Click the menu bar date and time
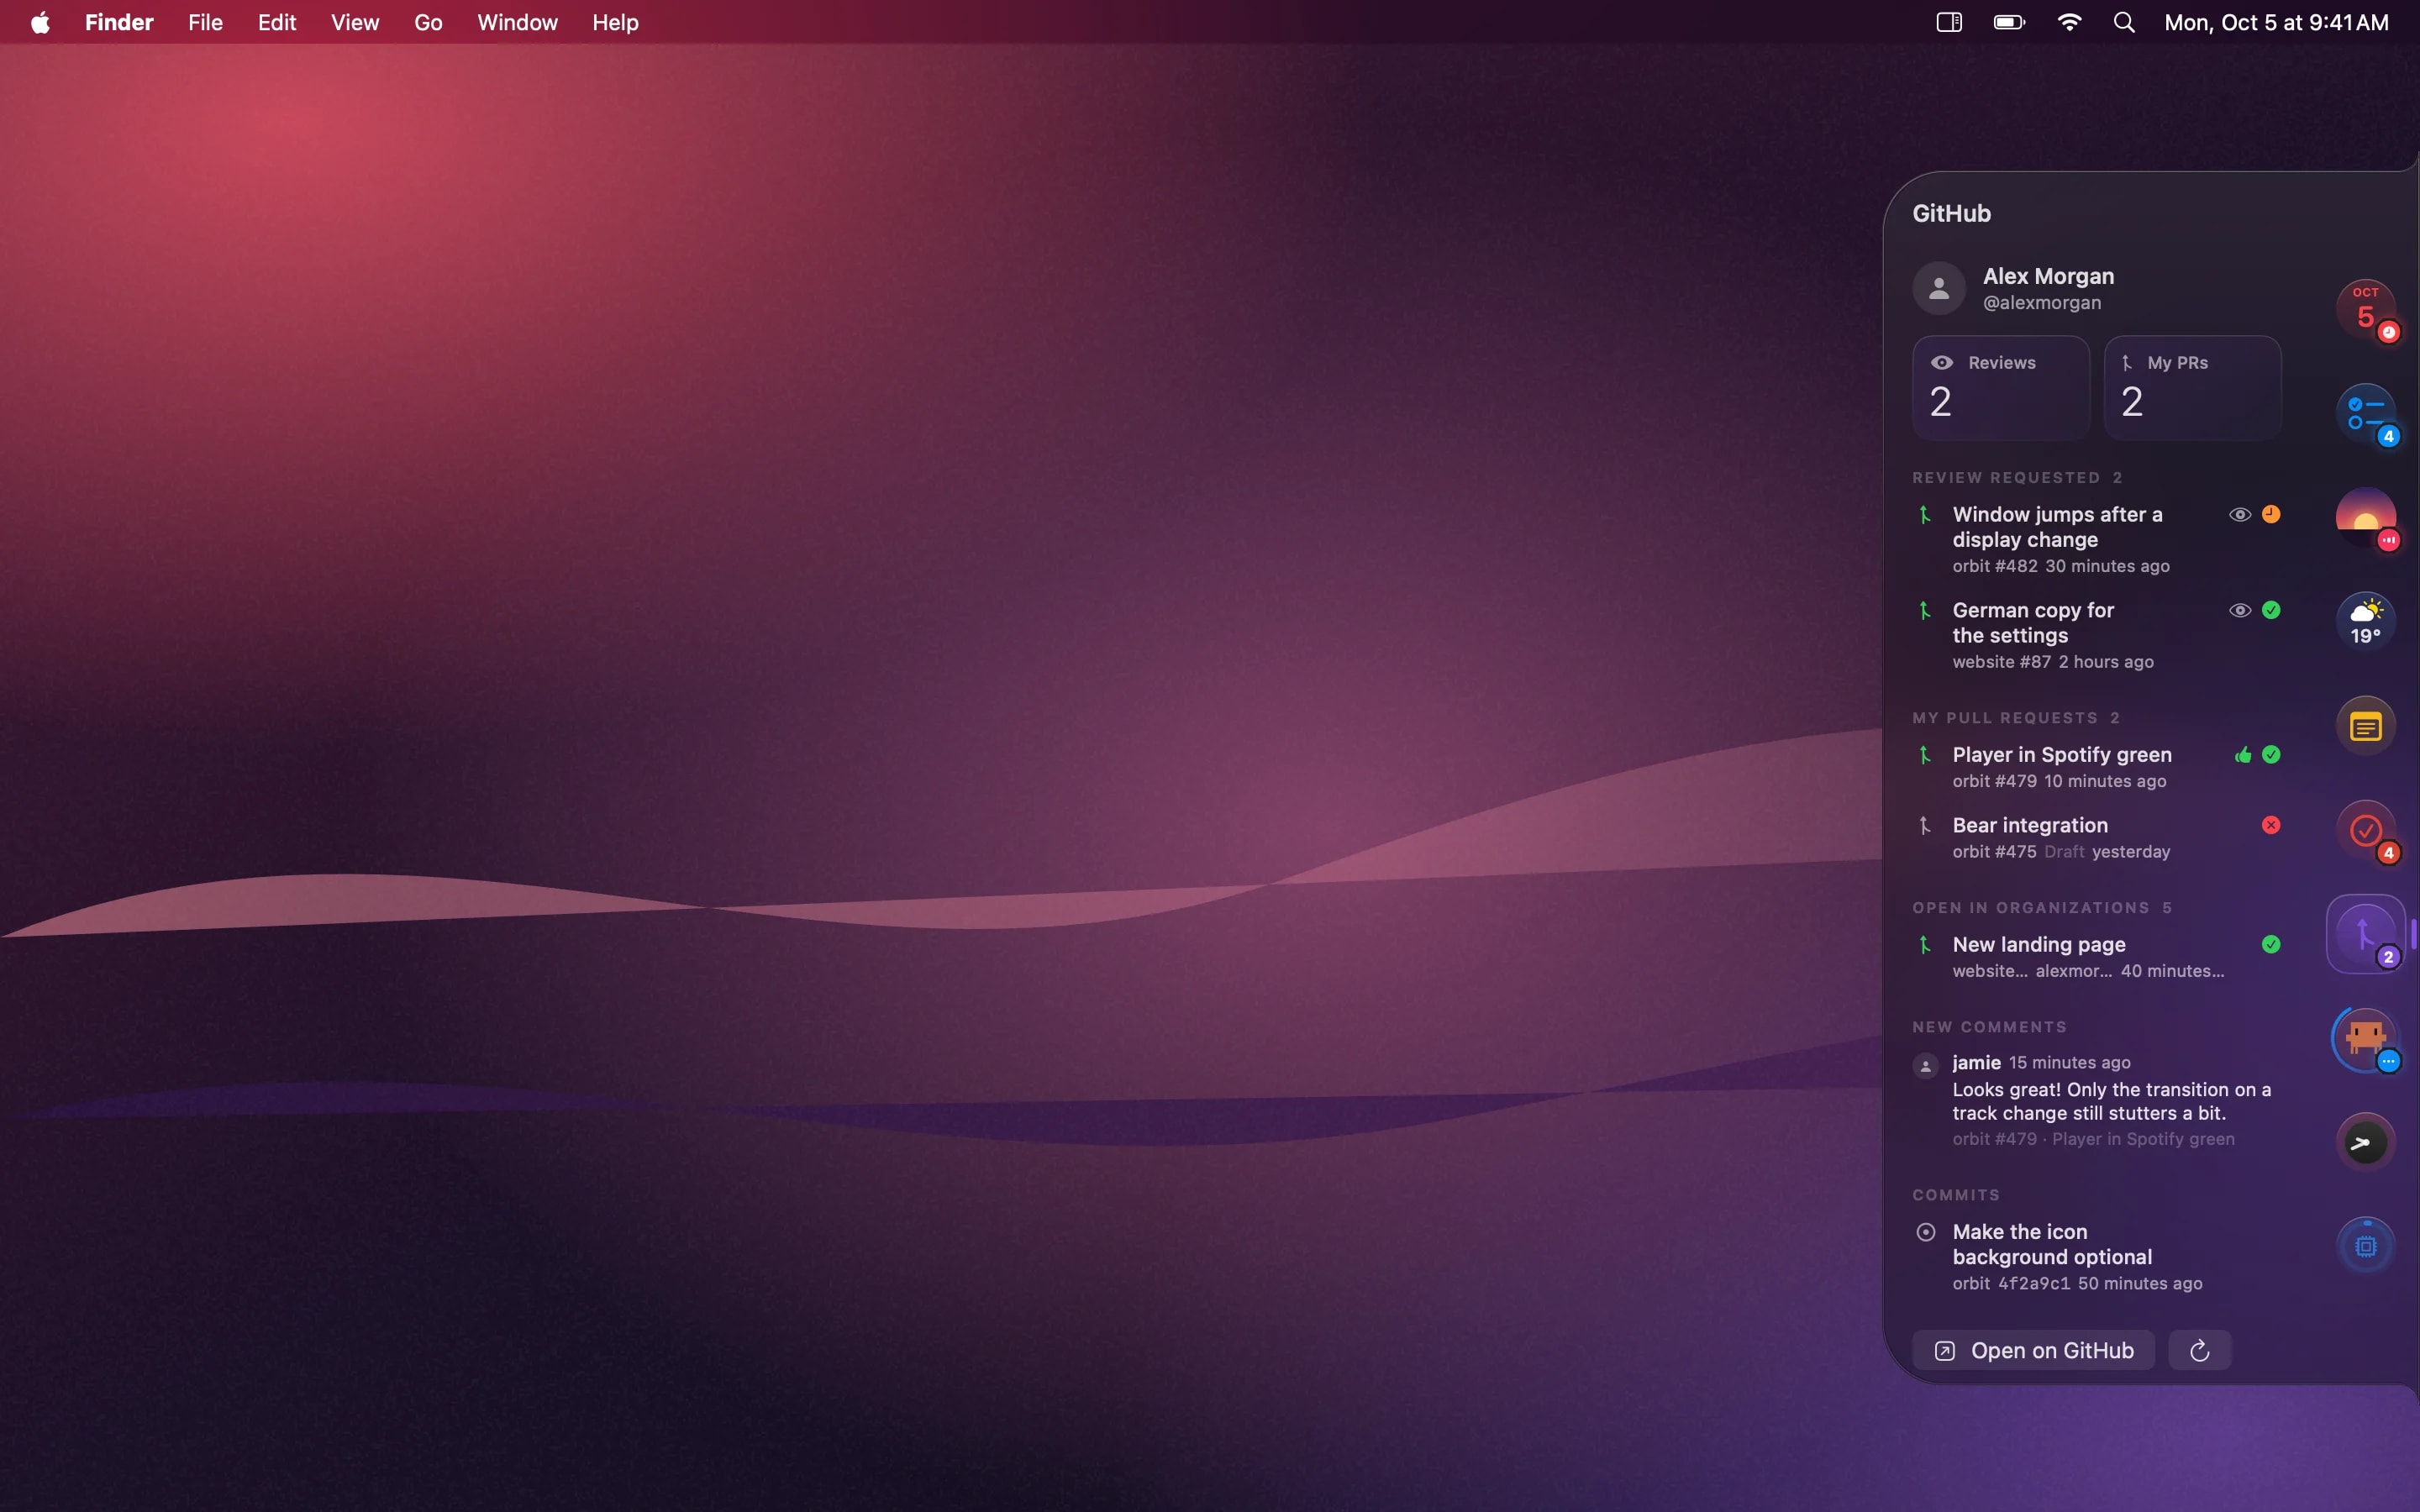This screenshot has height=1512, width=2420. pyautogui.click(x=2276, y=22)
